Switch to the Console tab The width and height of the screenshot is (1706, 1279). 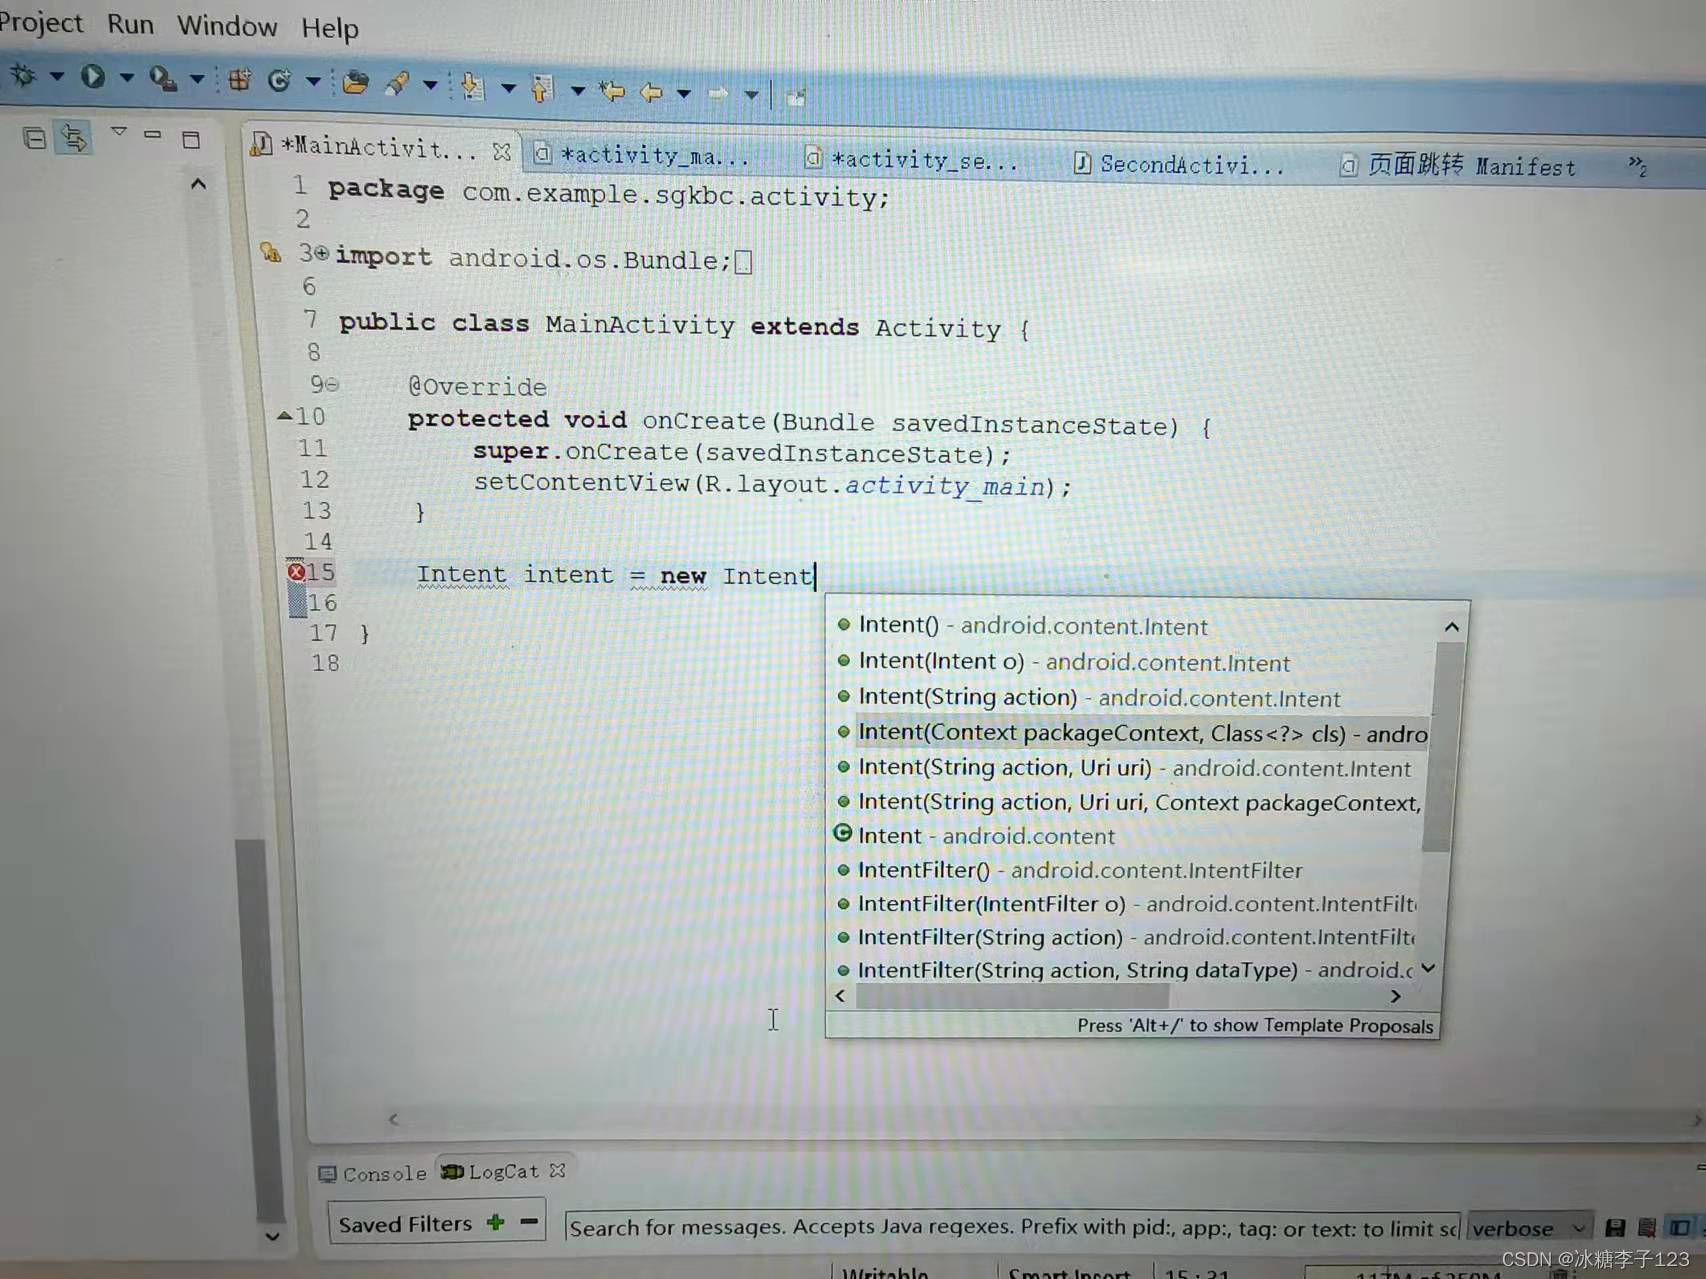point(373,1173)
